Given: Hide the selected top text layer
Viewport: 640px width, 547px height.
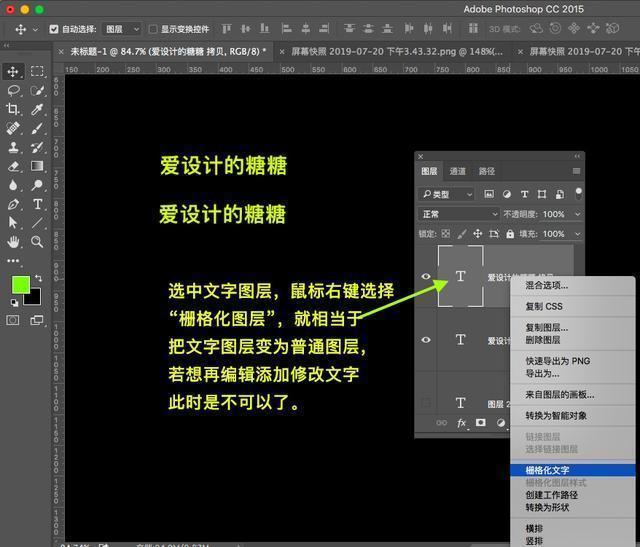Looking at the screenshot, I should tap(426, 276).
